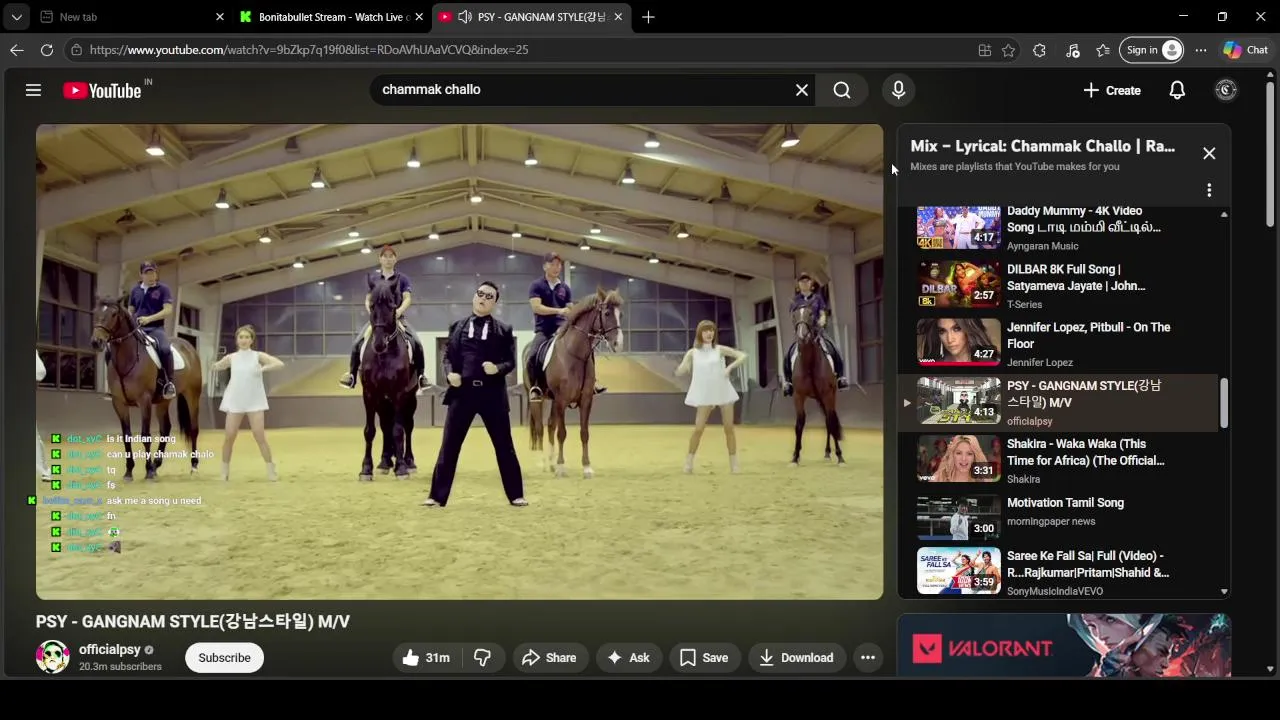View site information icon in address bar

pyautogui.click(x=76, y=50)
